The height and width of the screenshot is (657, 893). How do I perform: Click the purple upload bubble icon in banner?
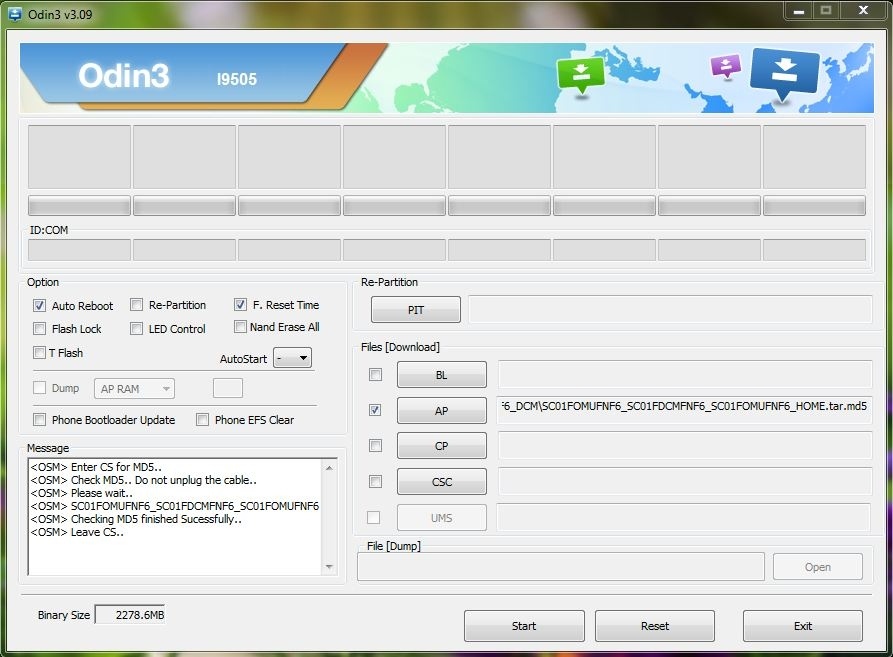coord(726,66)
